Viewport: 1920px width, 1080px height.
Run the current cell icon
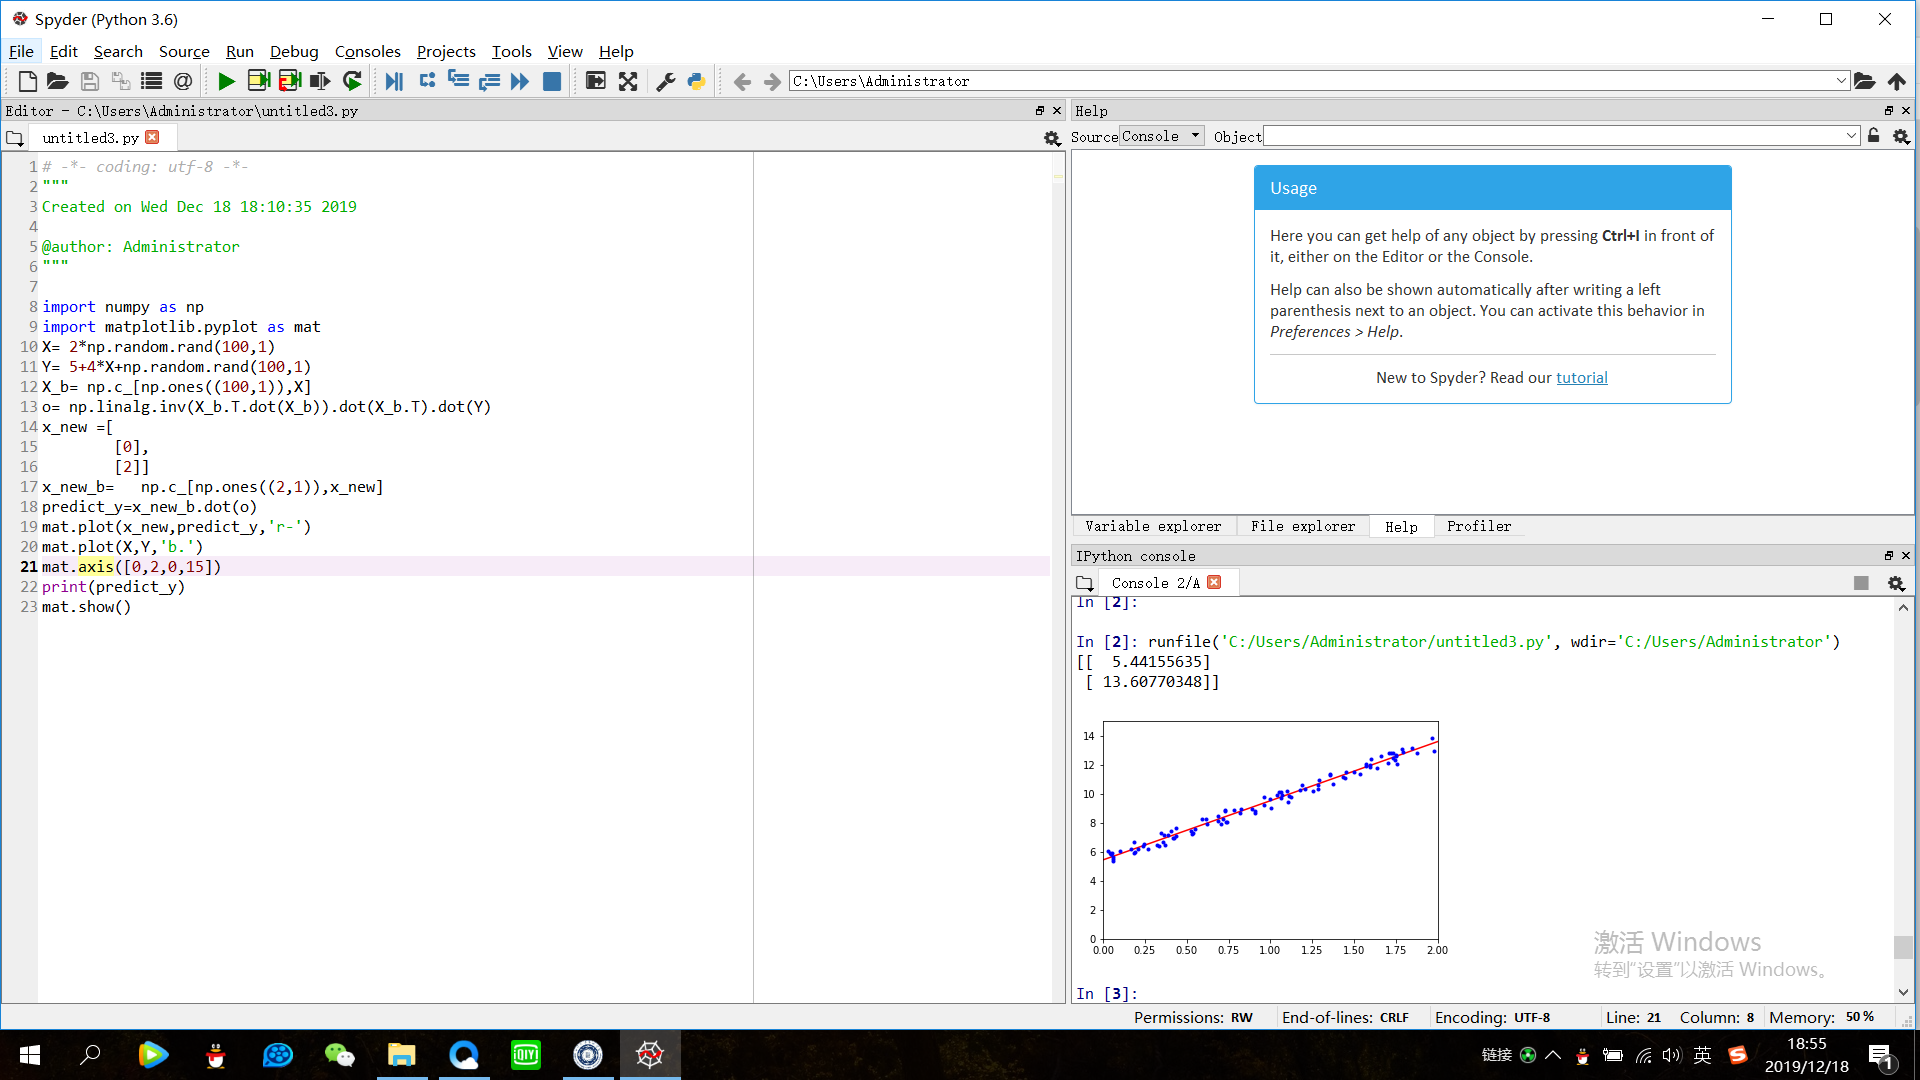click(x=258, y=82)
